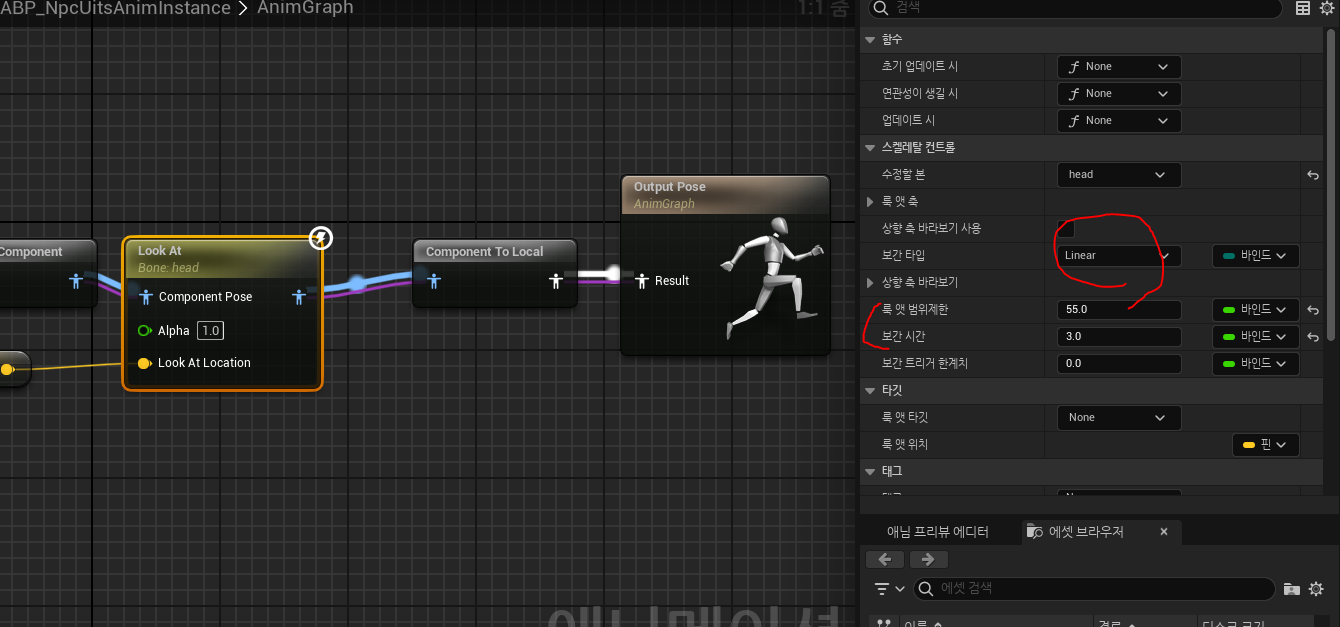This screenshot has width=1340, height=627.
Task: Open the property matrix table view icon
Action: click(x=1303, y=8)
